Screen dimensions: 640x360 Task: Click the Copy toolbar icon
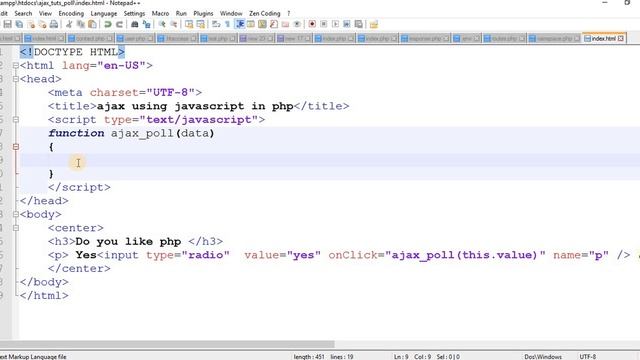coord(80,24)
